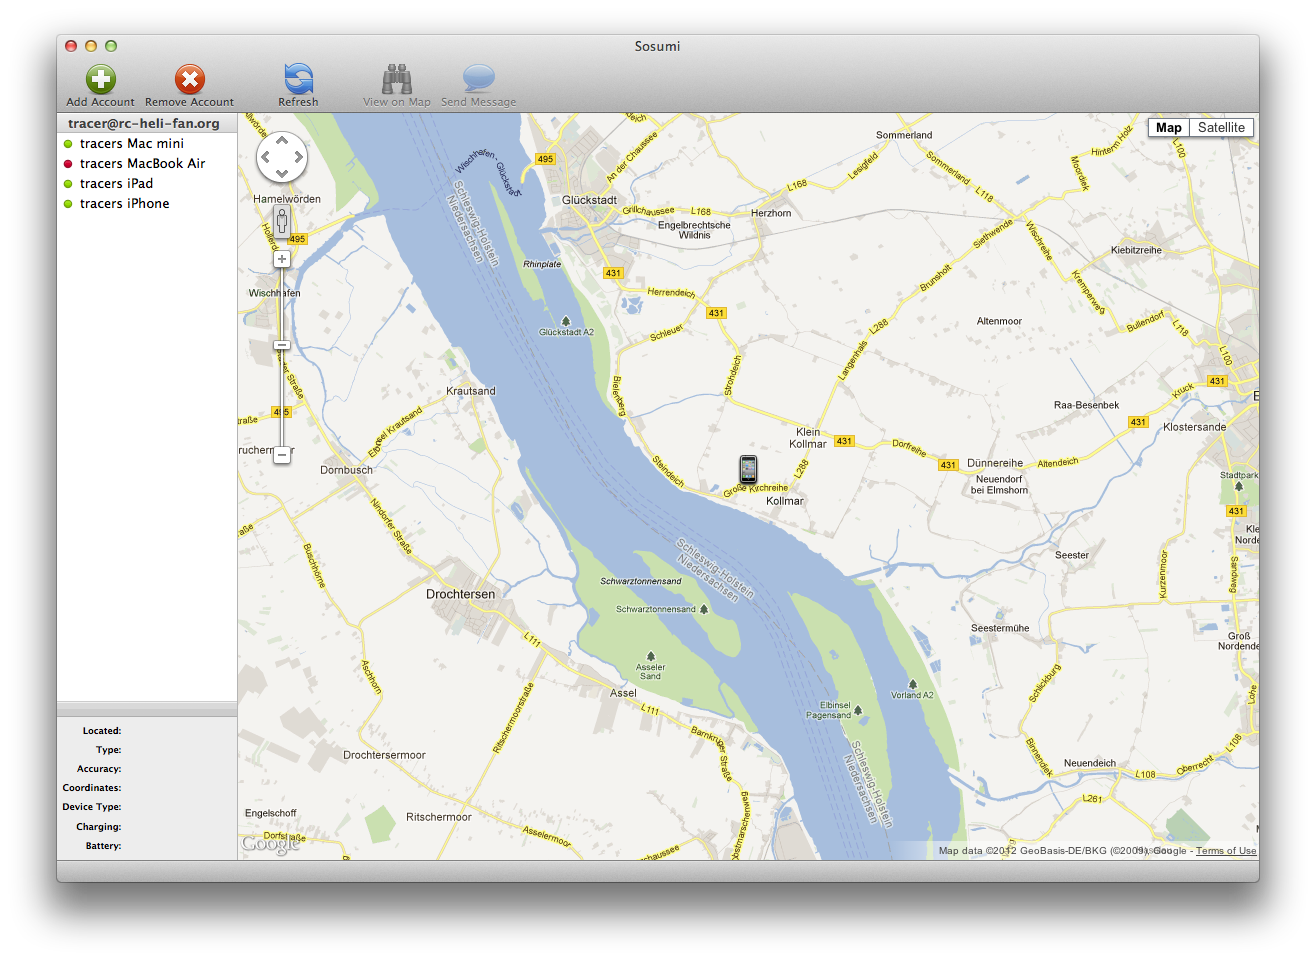
Task: Click the Refresh arrows icon
Action: [x=299, y=79]
